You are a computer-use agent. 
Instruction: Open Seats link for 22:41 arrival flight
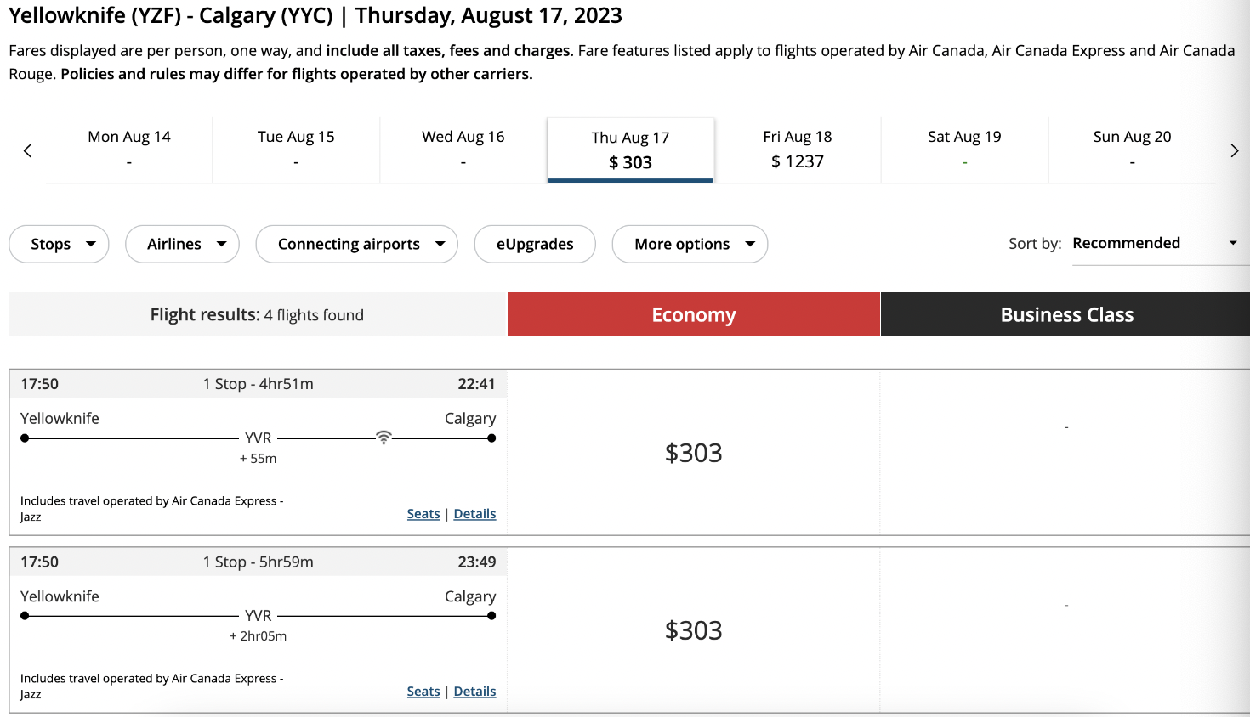tap(423, 514)
